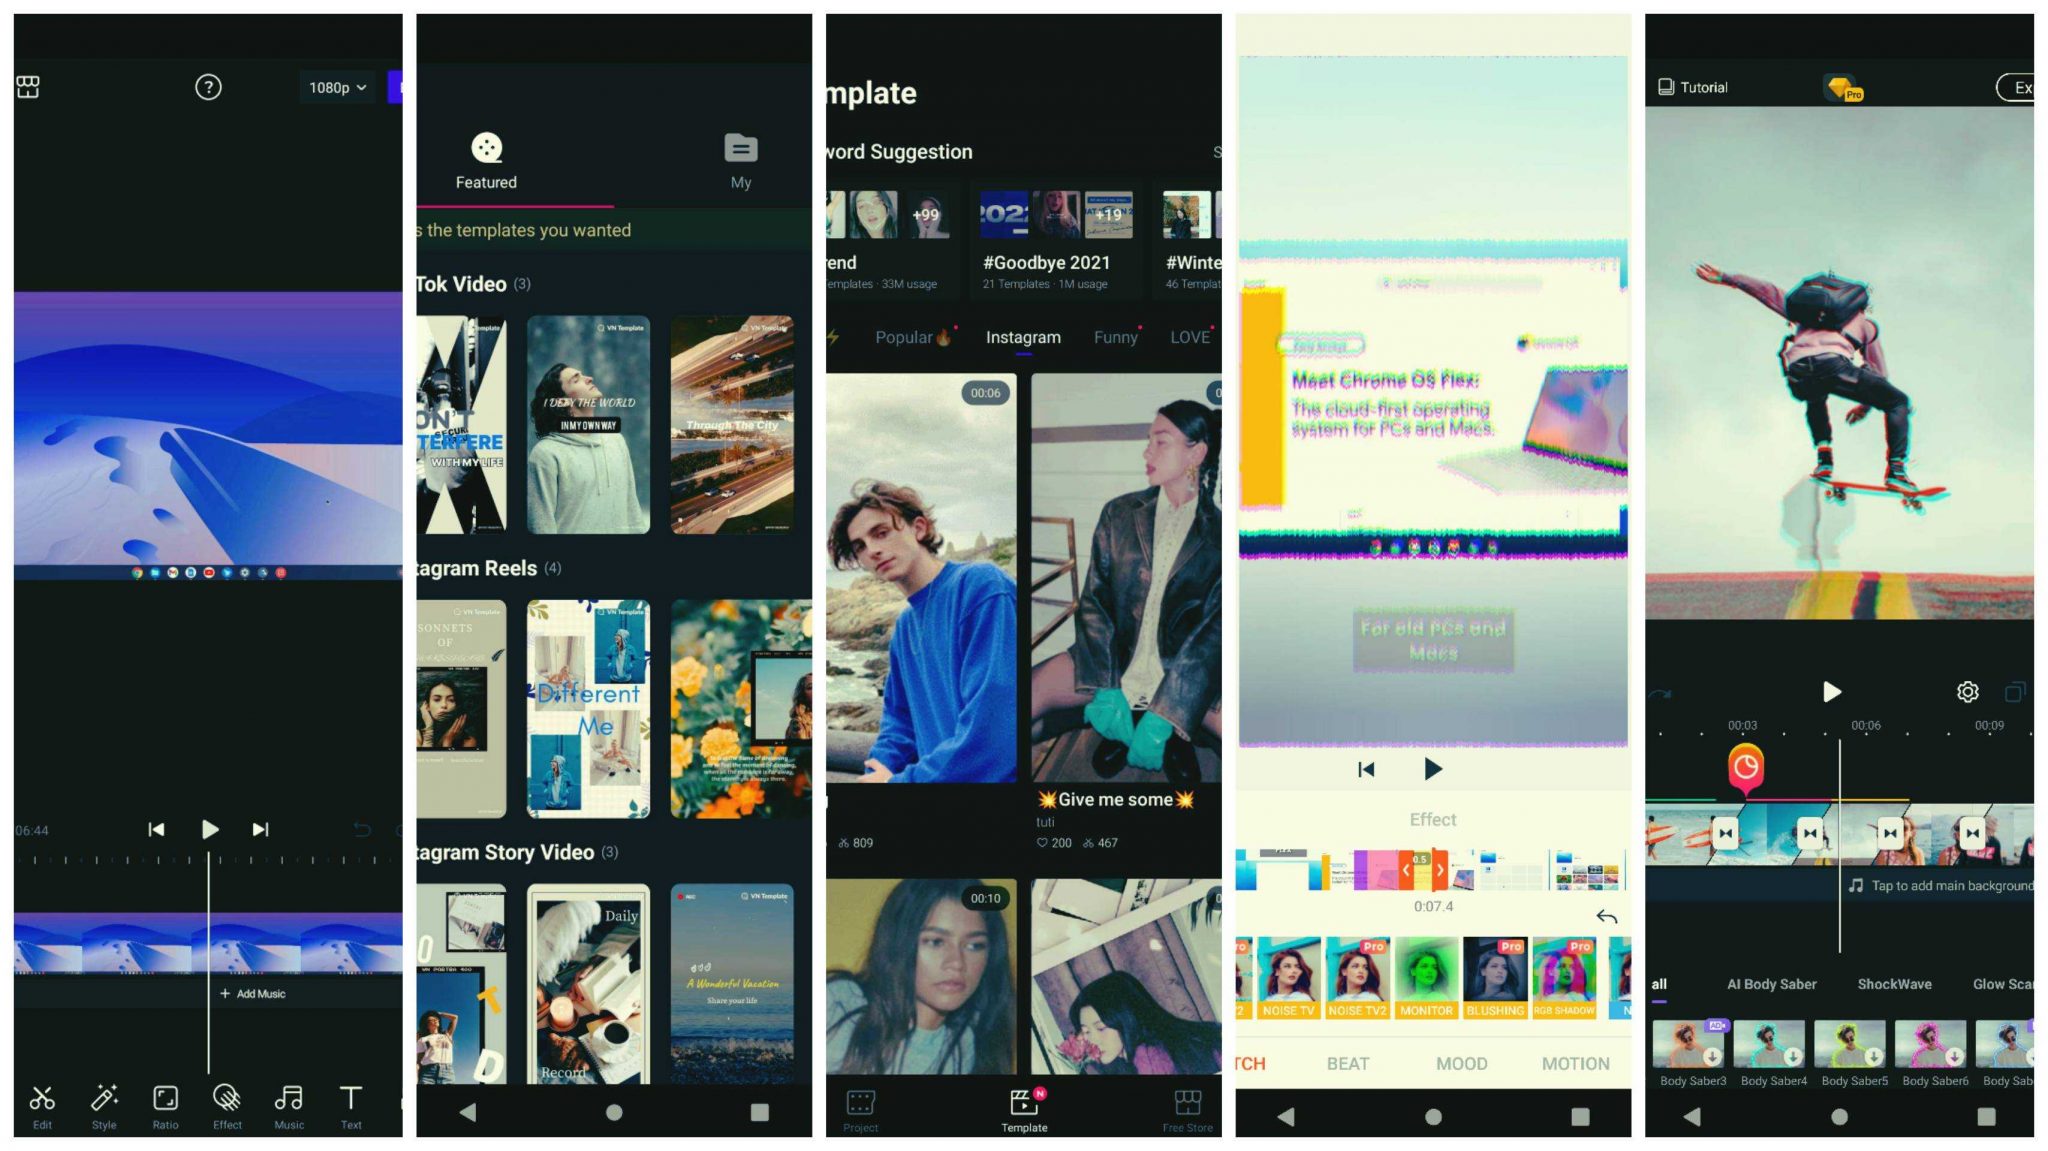Open the Text tool
The image size is (2048, 1151).
click(351, 1108)
